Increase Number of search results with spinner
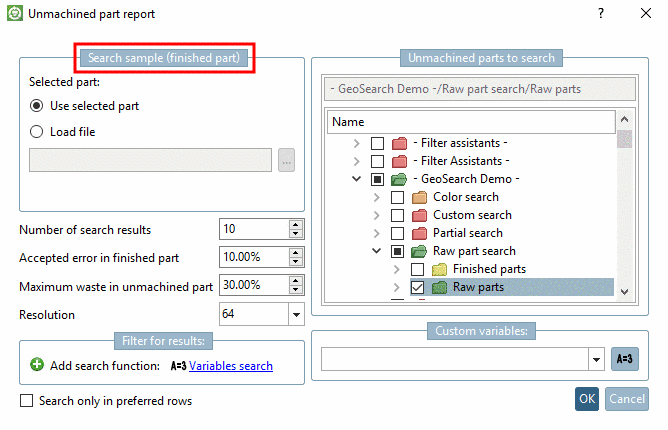Image resolution: width=668 pixels, height=430 pixels. (x=295, y=225)
